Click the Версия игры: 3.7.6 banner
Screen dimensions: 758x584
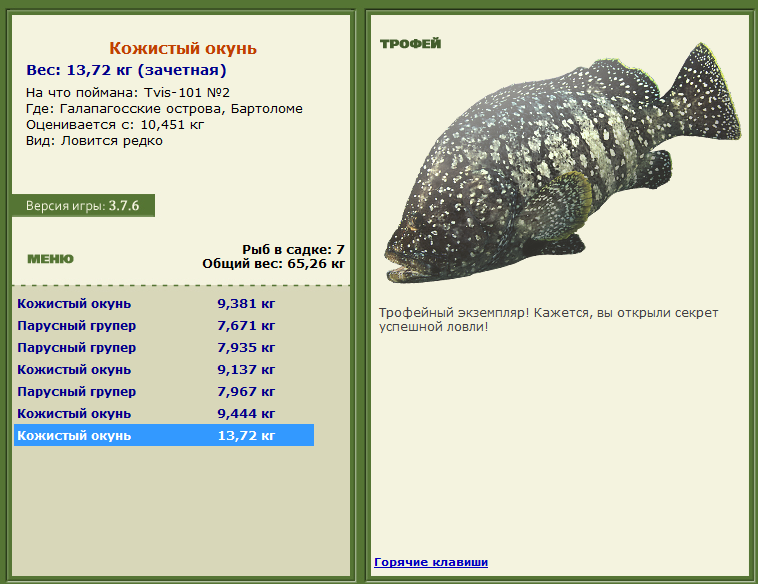click(83, 206)
